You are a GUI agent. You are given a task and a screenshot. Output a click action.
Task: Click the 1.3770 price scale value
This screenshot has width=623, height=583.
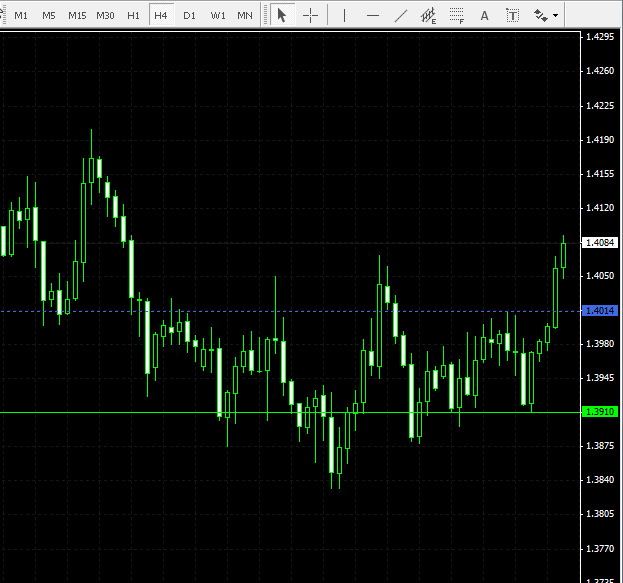coord(600,549)
